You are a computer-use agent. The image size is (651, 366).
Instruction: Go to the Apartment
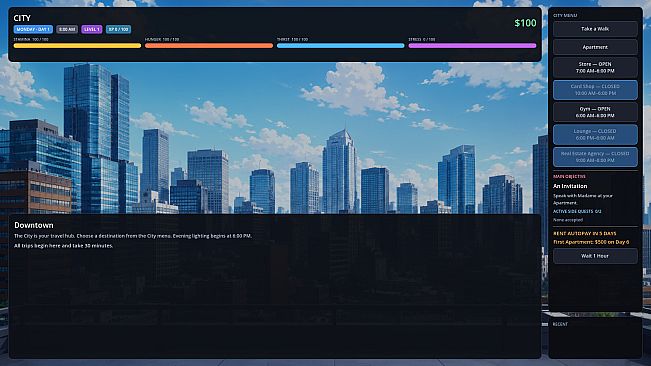(595, 47)
